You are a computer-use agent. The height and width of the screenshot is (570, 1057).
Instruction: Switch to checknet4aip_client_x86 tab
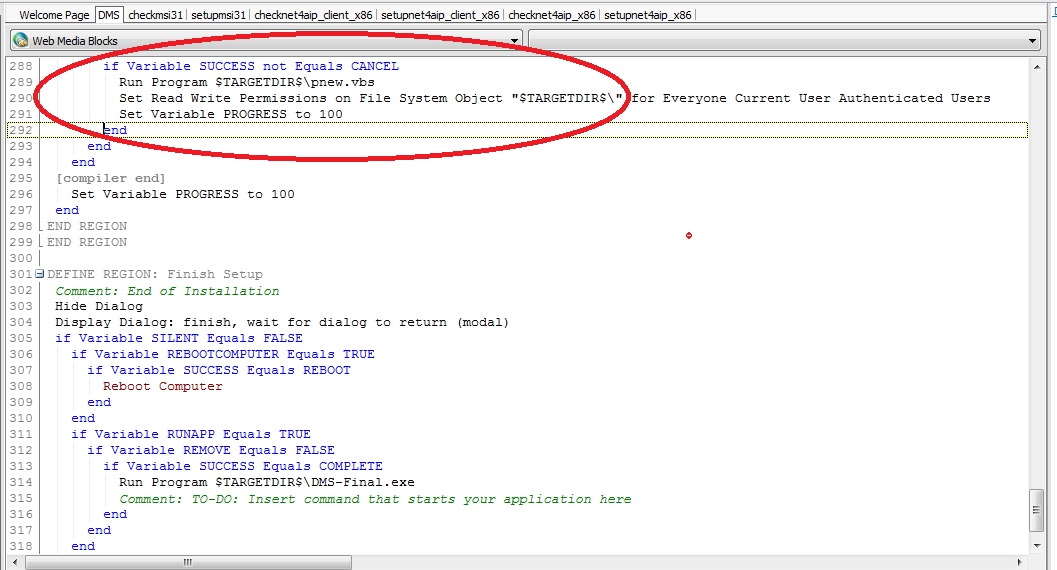(313, 15)
